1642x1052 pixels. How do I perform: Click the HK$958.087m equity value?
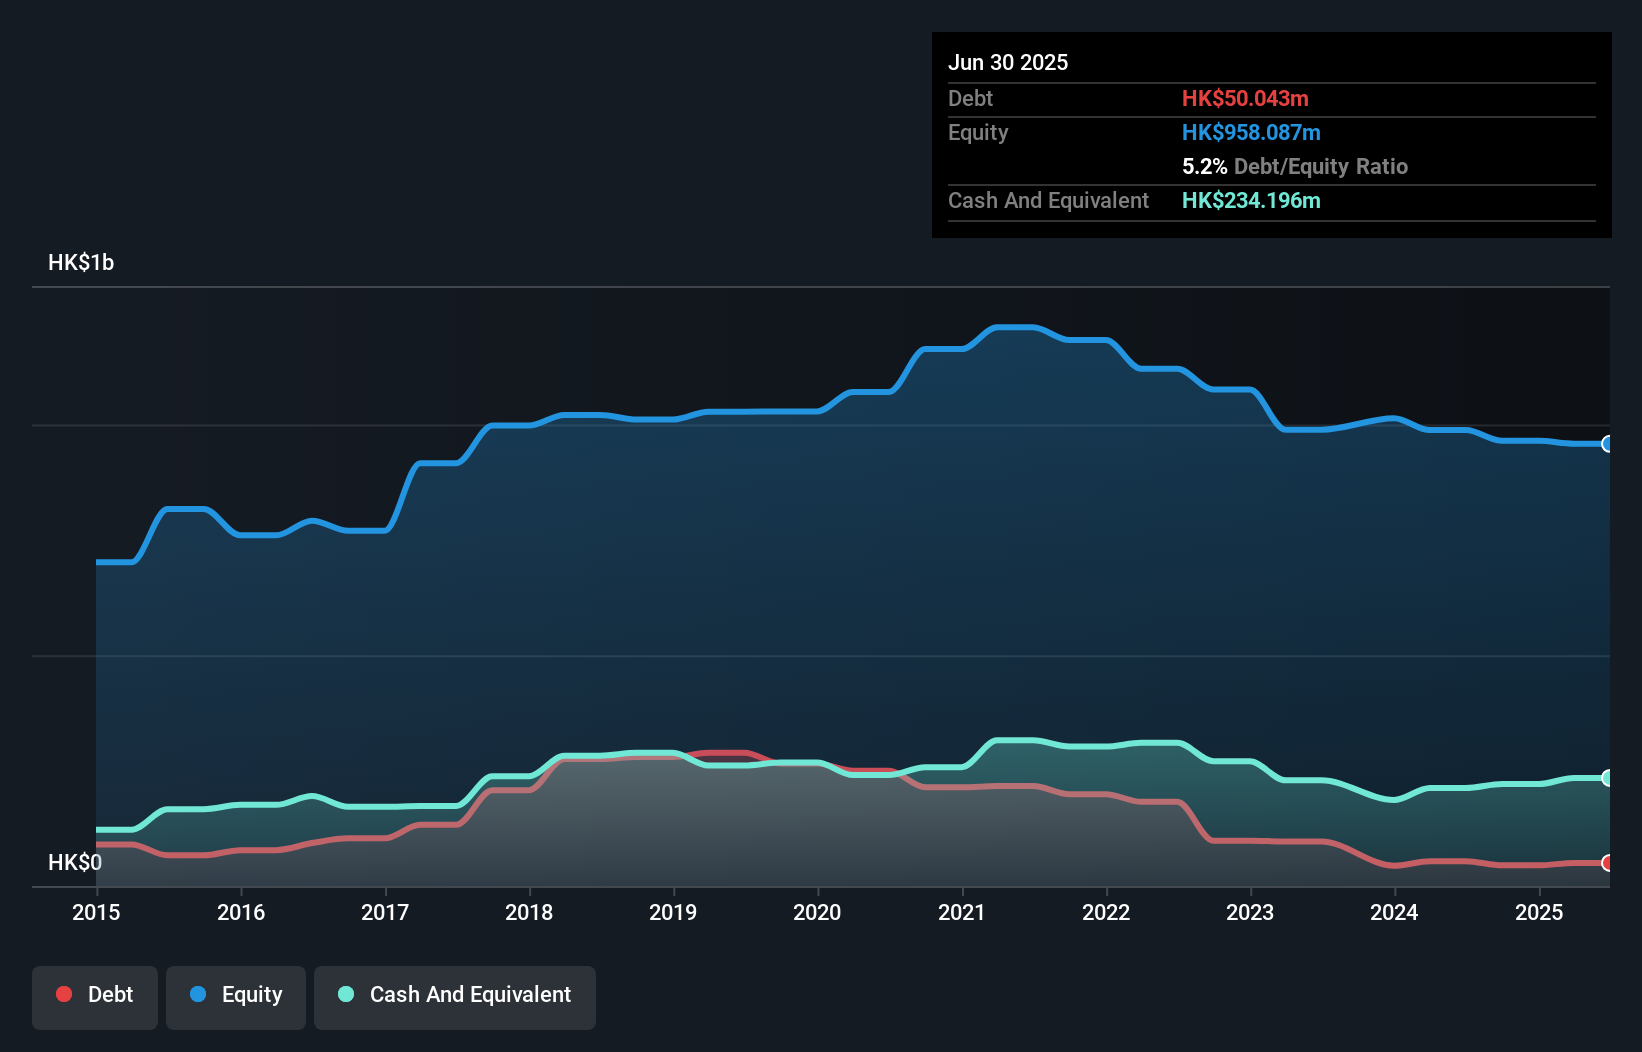click(x=1251, y=132)
